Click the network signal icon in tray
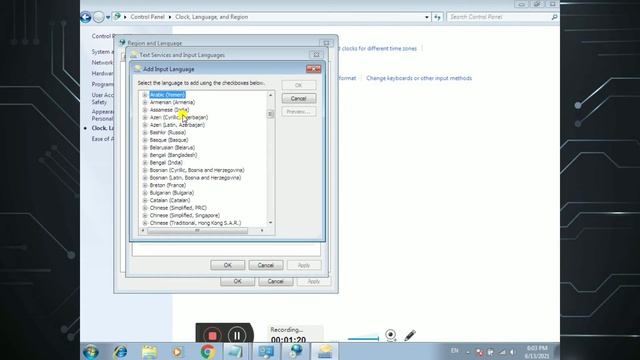This screenshot has width=640, height=360. [502, 352]
